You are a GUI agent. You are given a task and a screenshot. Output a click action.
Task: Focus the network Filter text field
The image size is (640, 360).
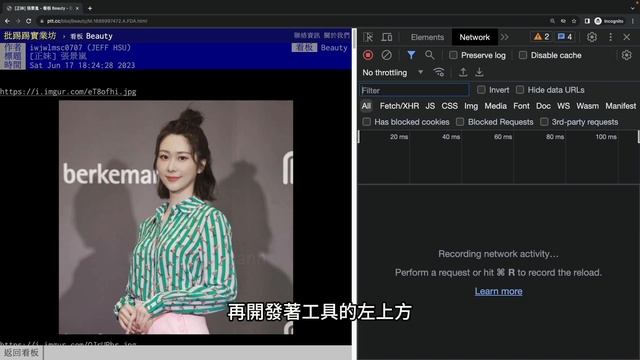[414, 90]
